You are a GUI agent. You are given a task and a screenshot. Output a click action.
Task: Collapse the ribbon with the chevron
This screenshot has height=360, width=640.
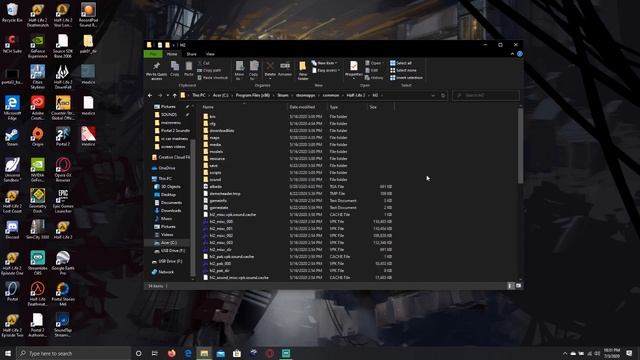512,54
